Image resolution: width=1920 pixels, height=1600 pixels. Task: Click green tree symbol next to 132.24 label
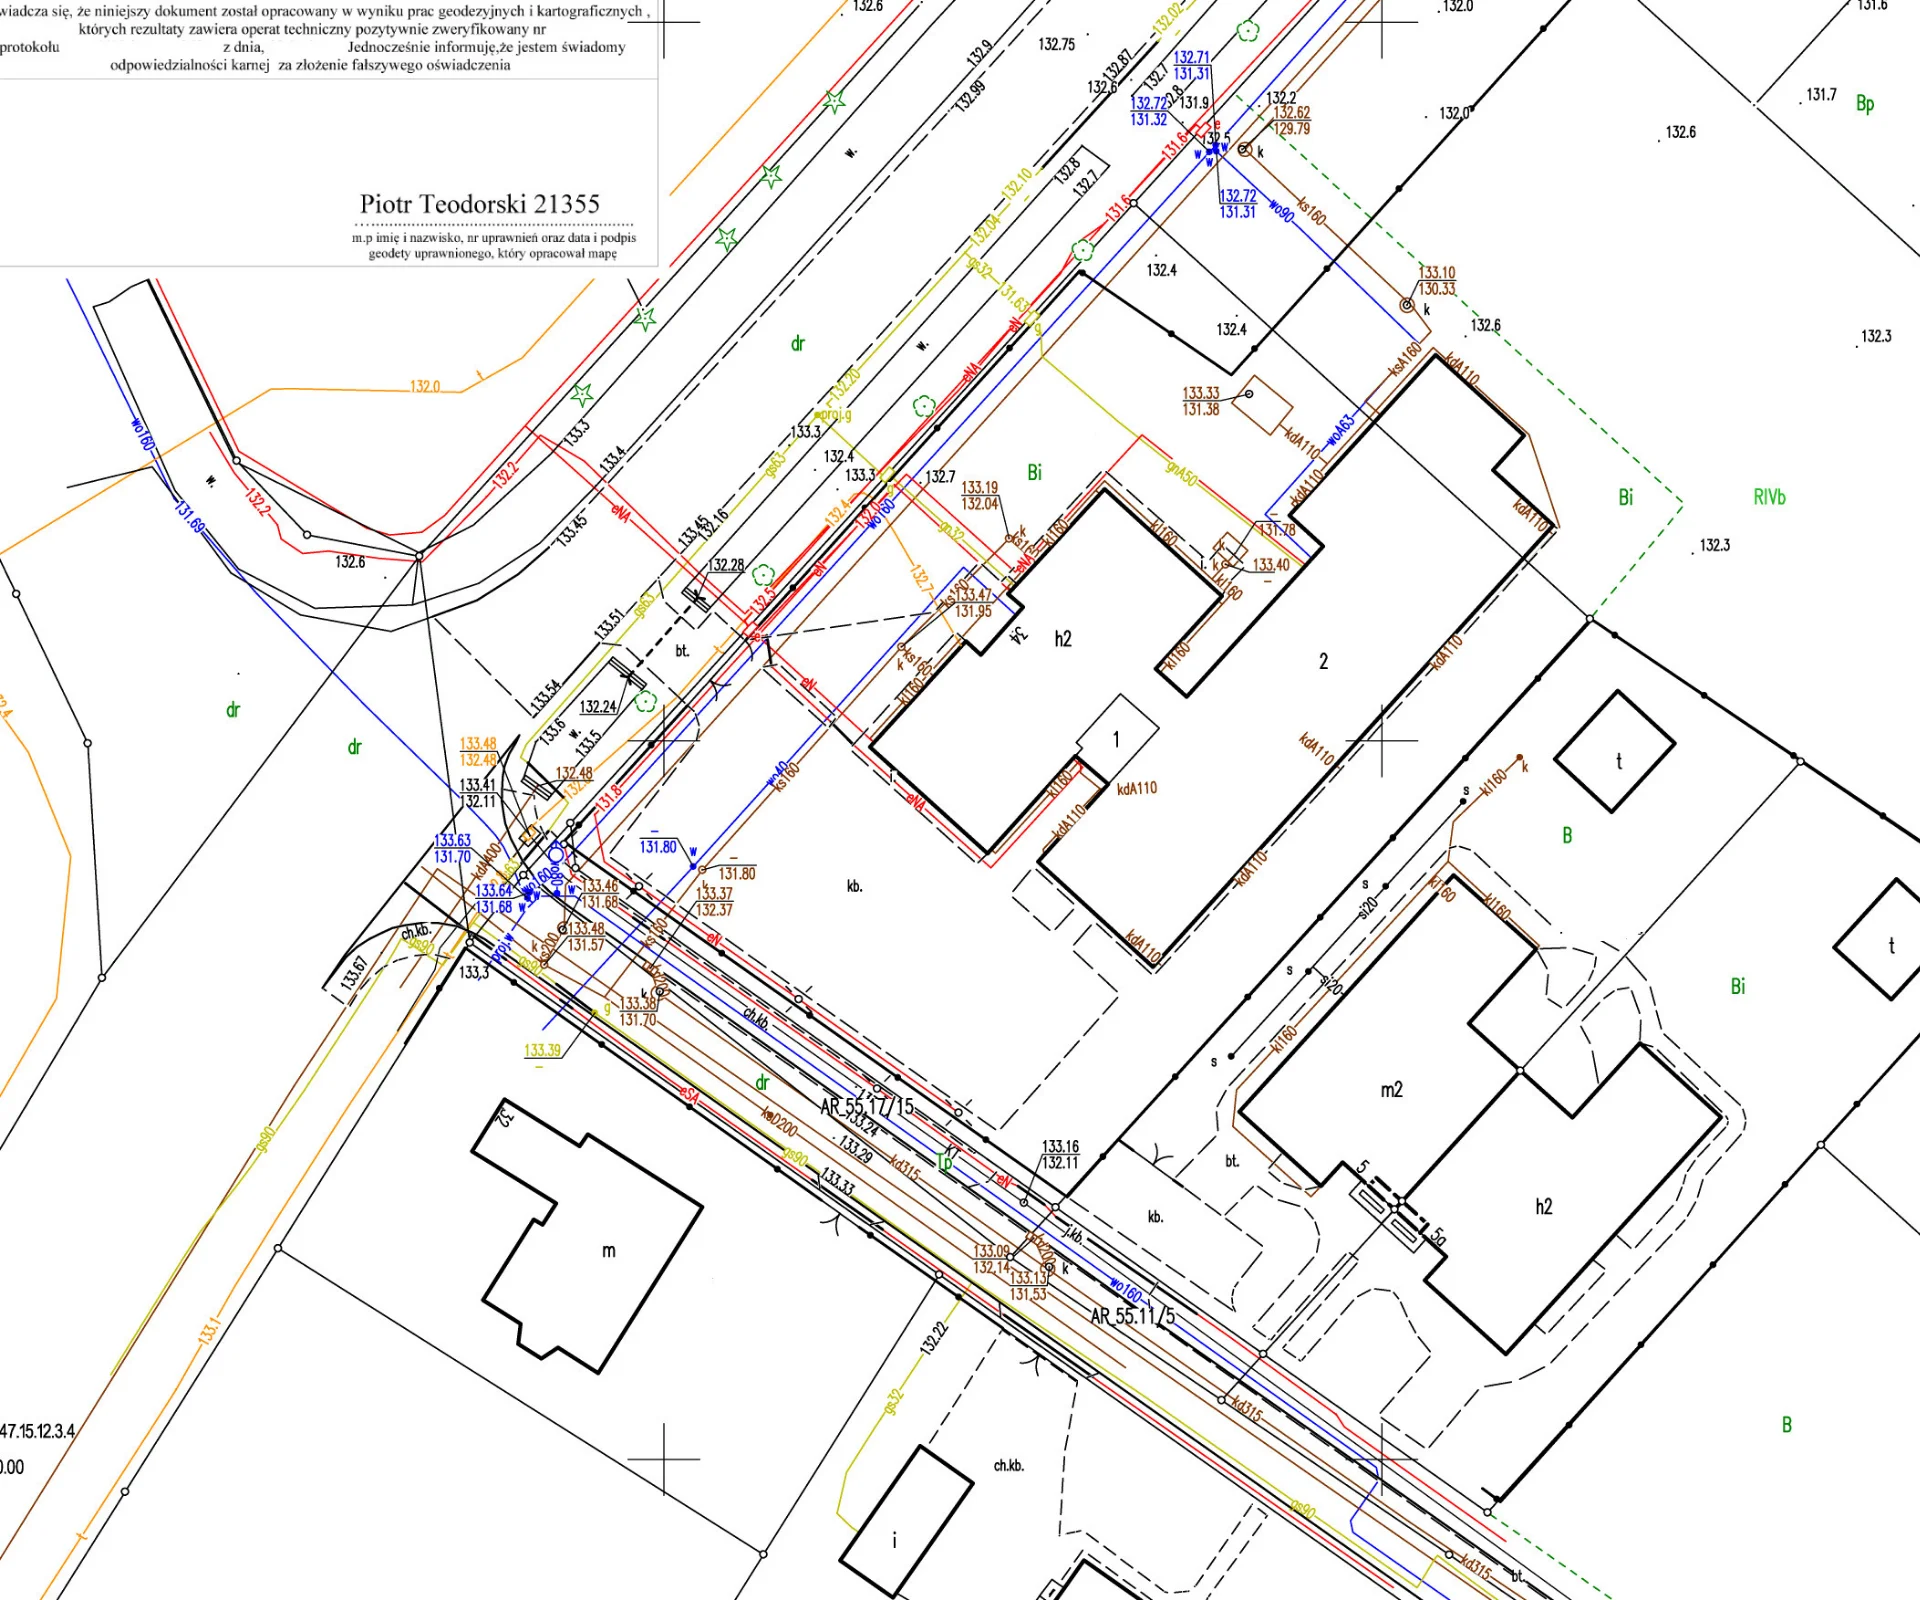pos(645,701)
